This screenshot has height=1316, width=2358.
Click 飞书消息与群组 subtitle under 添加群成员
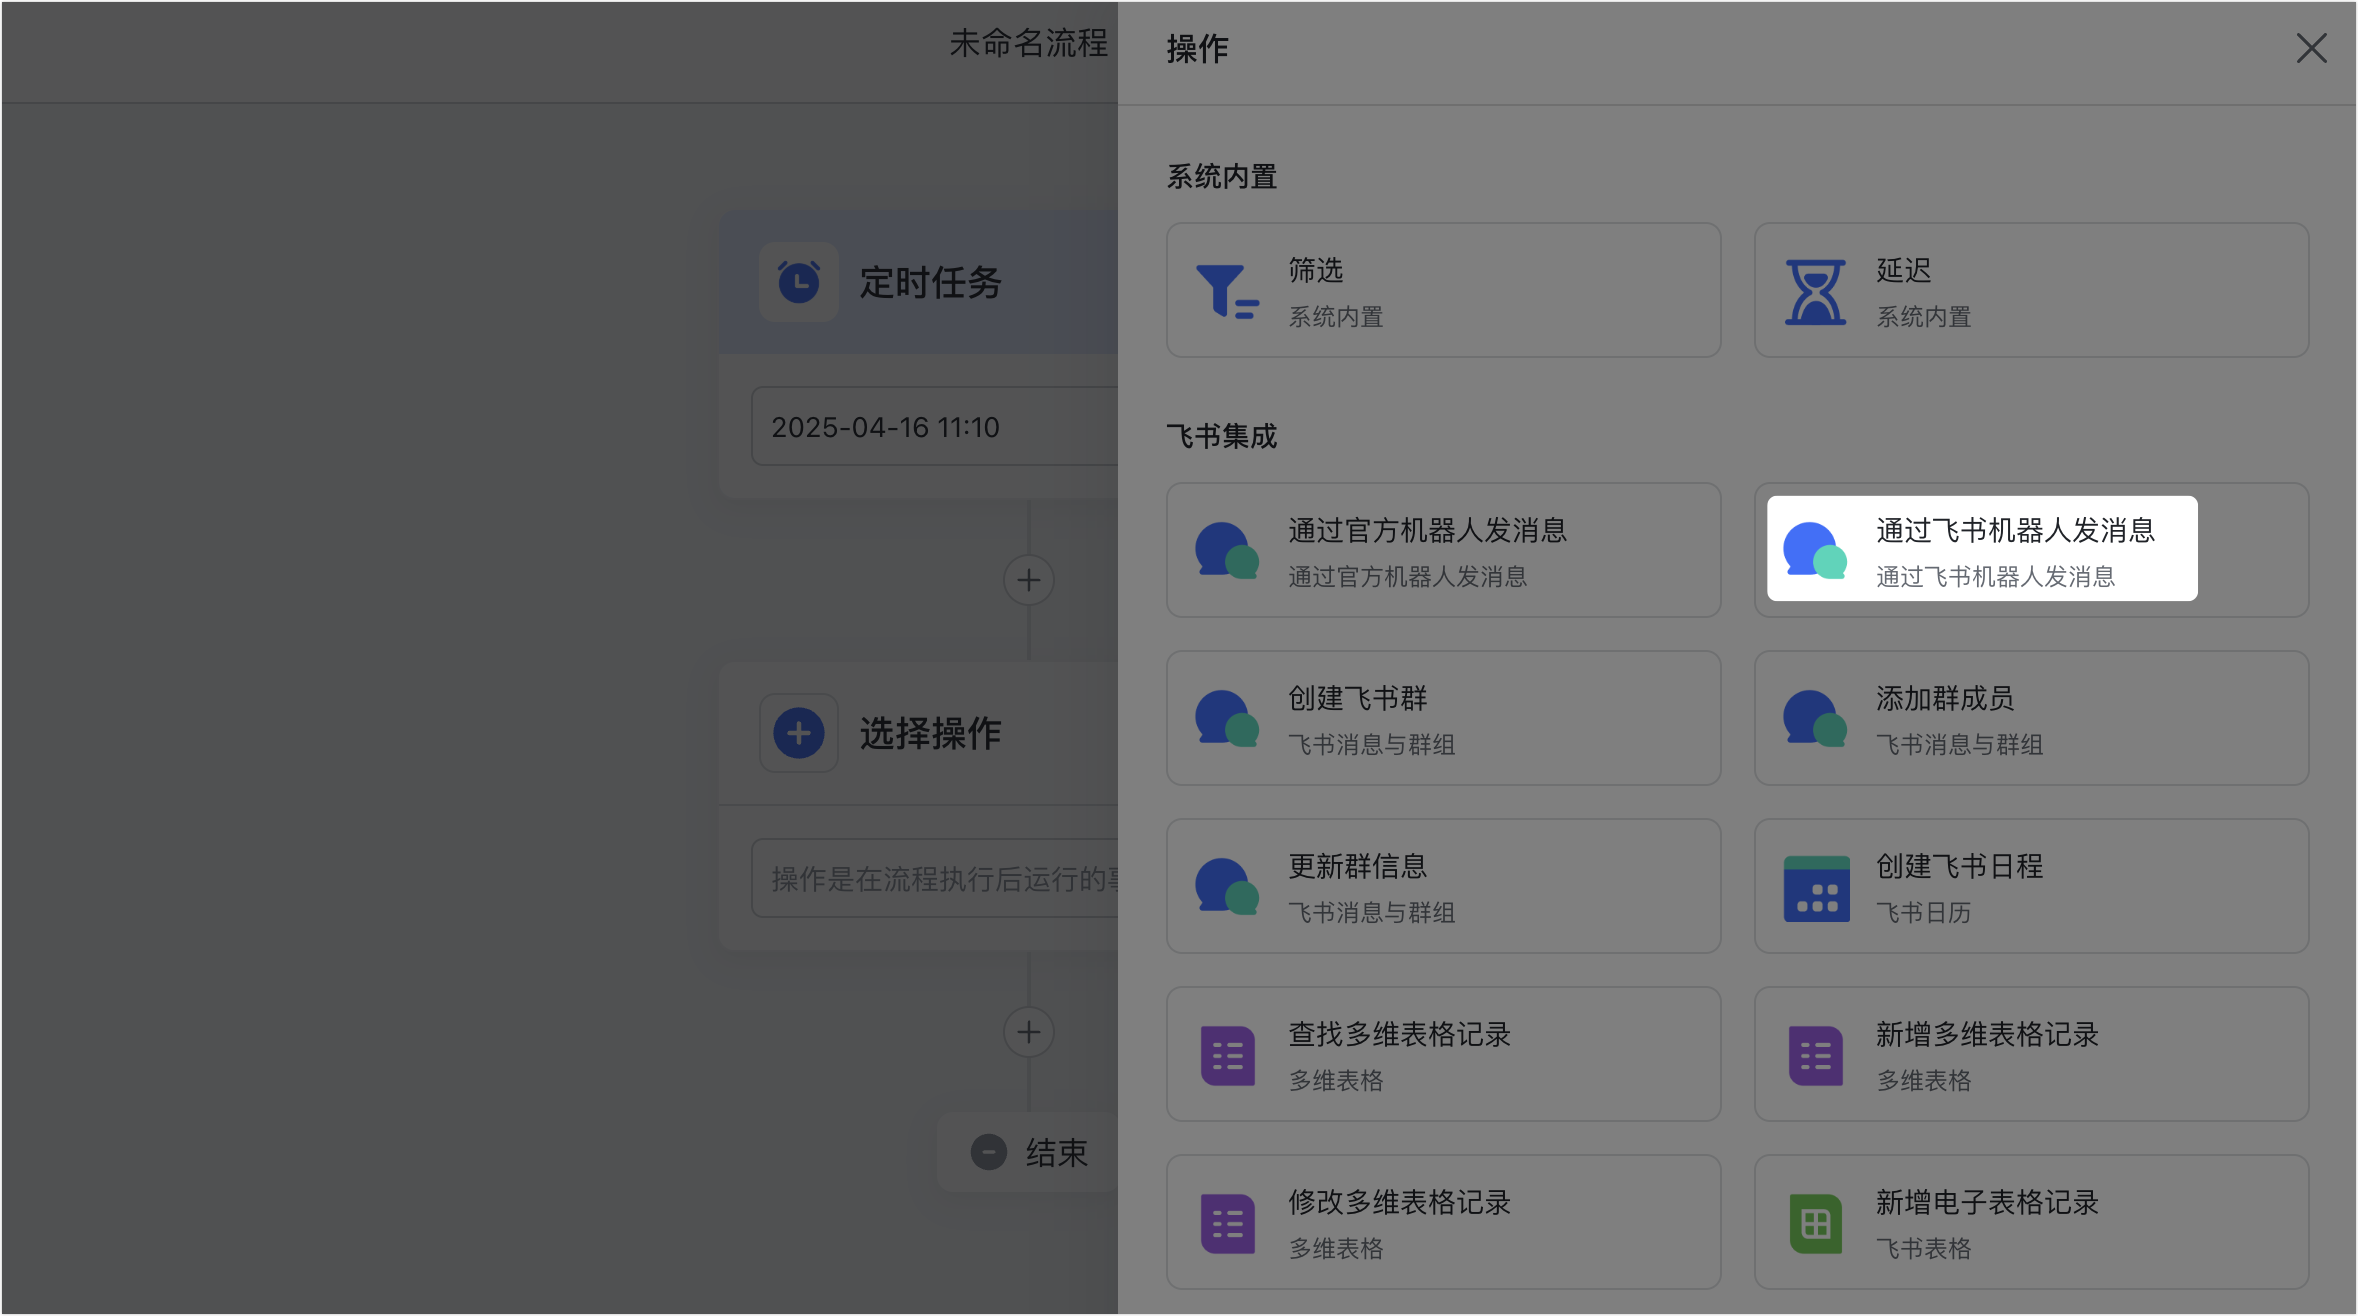point(1959,745)
